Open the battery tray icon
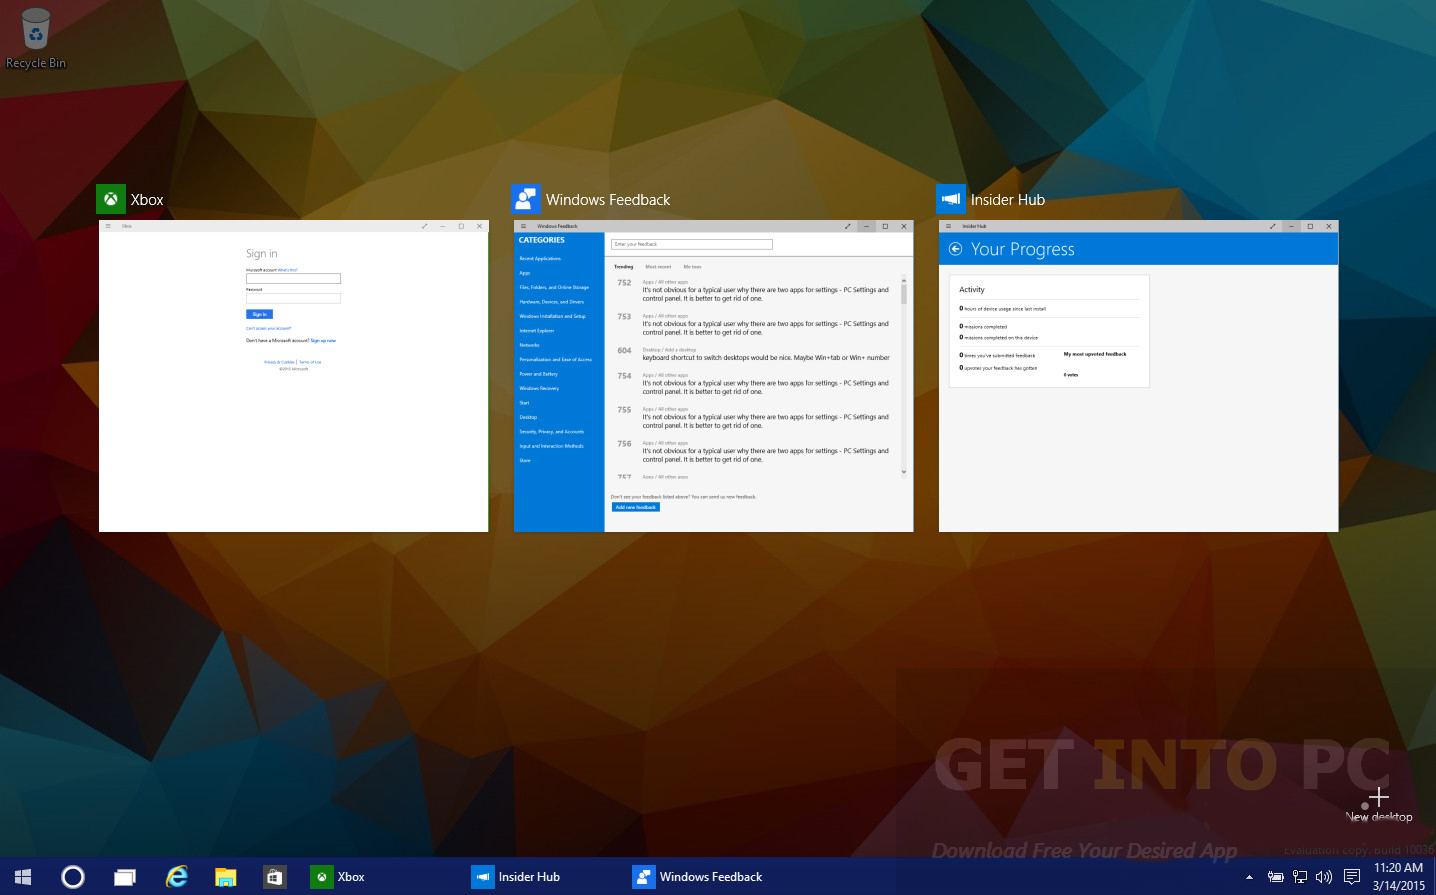The image size is (1436, 895). tap(1276, 877)
